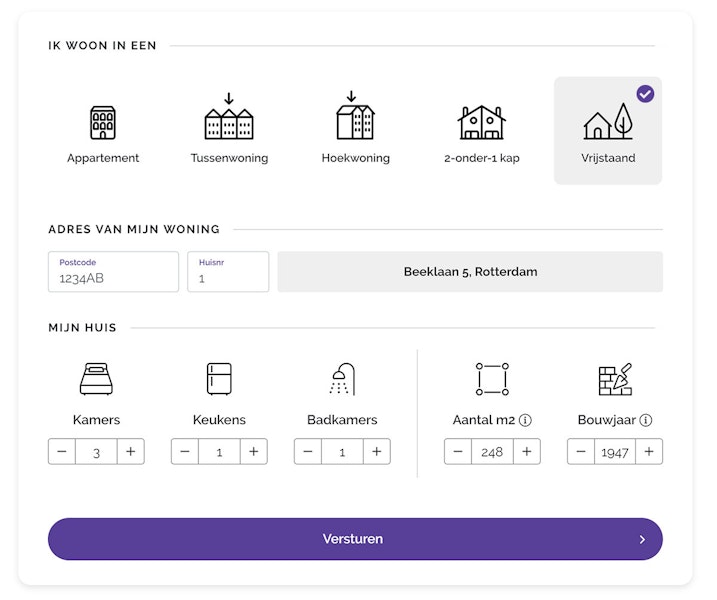Screen dimensions: 717x600
Task: Uncheck the purple checkmark on Vrijstaand
Action: [x=645, y=94]
